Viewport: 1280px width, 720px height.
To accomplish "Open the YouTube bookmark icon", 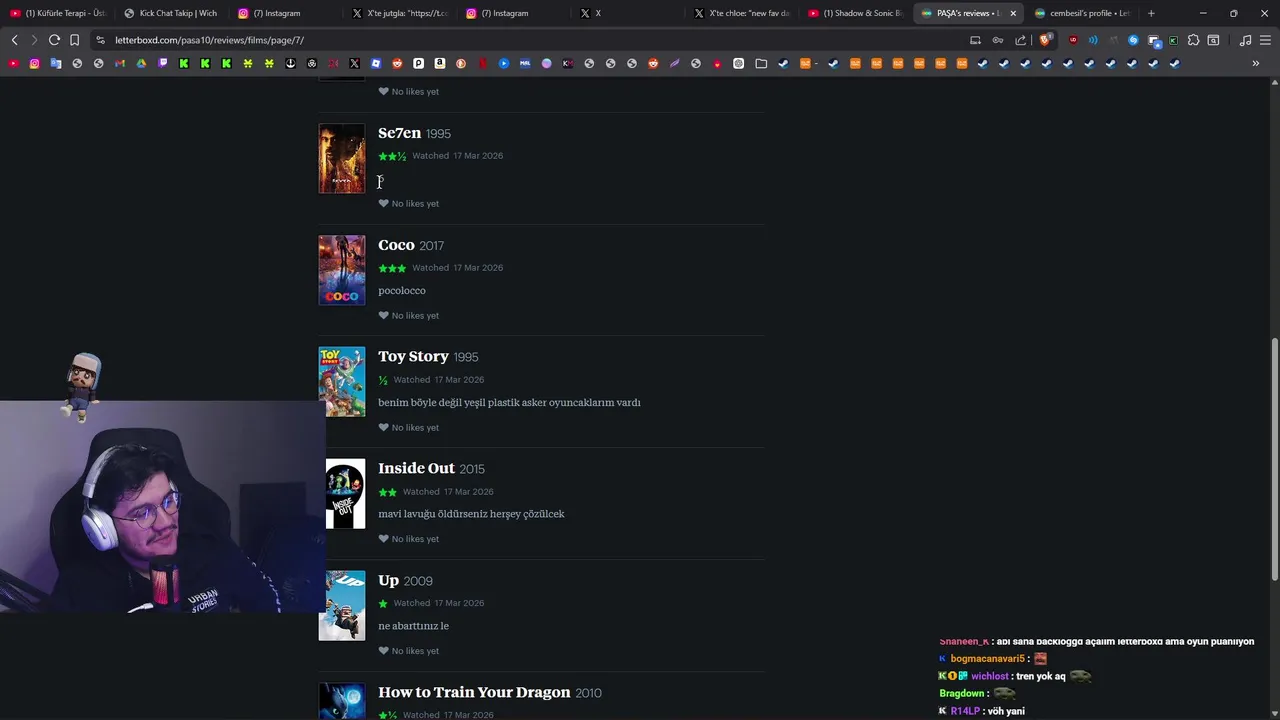I will [13, 63].
